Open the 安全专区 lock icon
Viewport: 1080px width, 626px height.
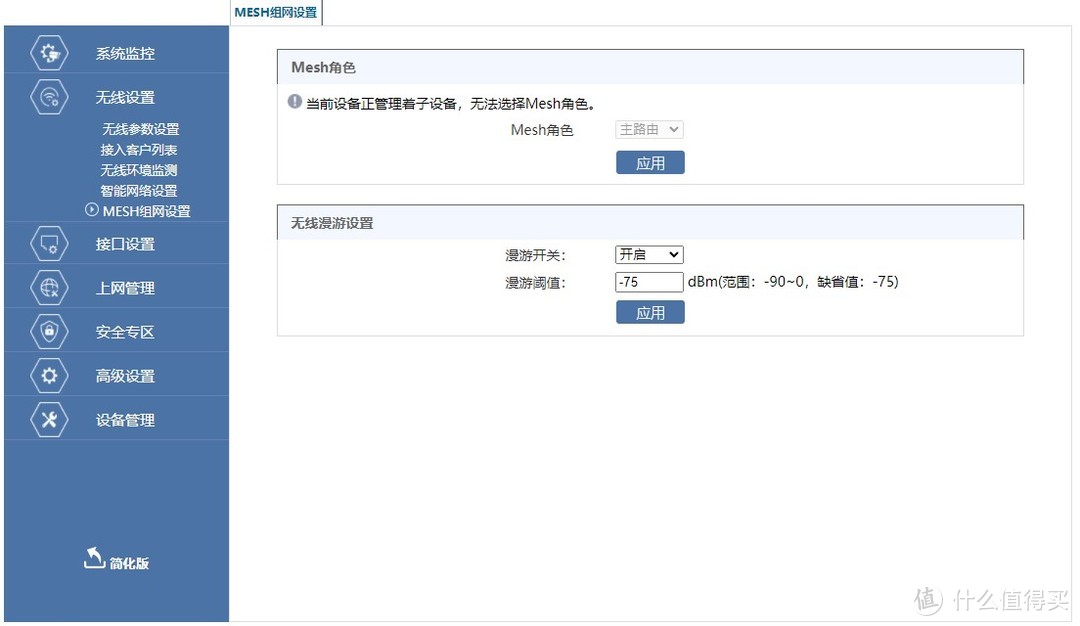48,331
